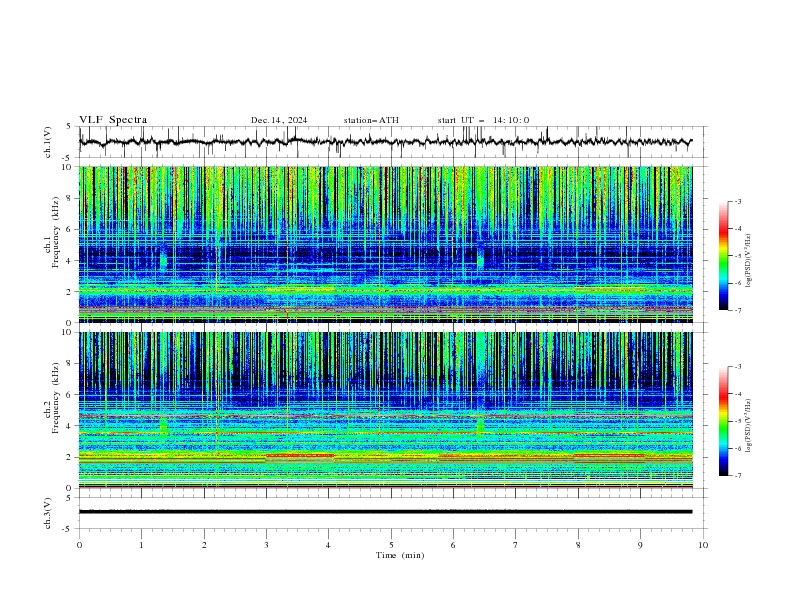Image resolution: width=792 pixels, height=612 pixels.
Task: Click ch.1 spectrogram frequency tick "6"
Action: coord(71,229)
